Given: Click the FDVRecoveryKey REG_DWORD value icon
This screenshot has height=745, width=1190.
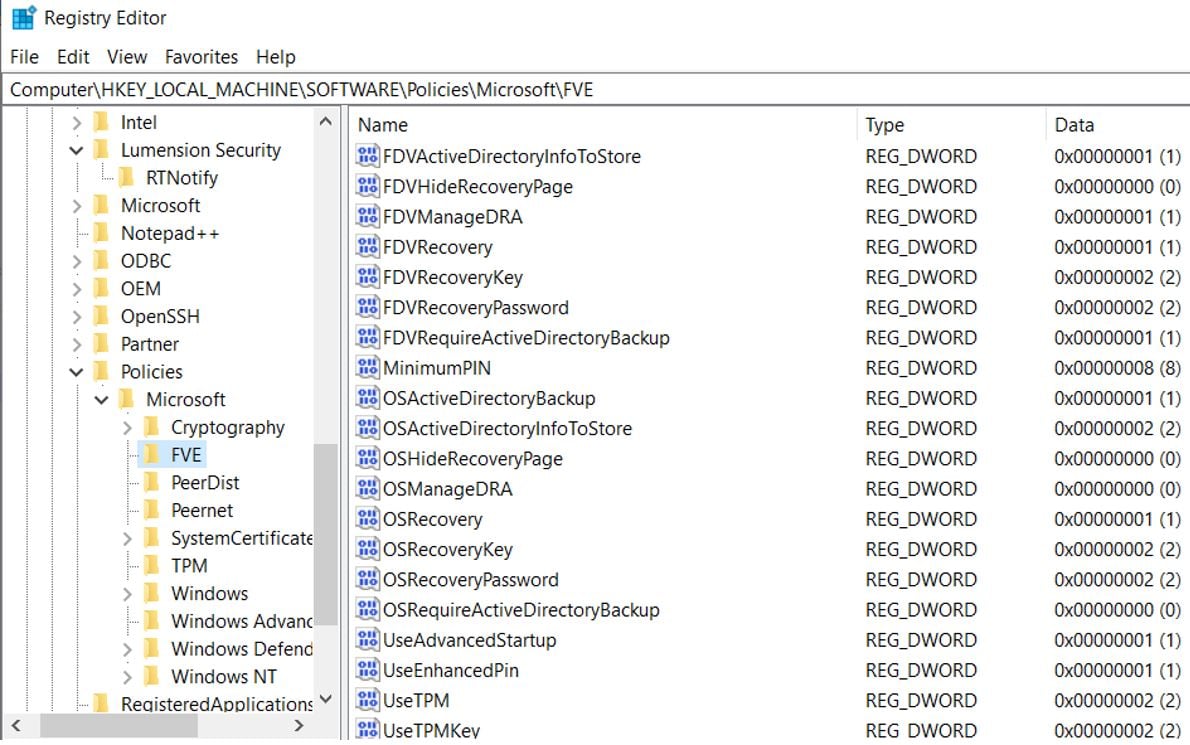Looking at the screenshot, I should 366,277.
